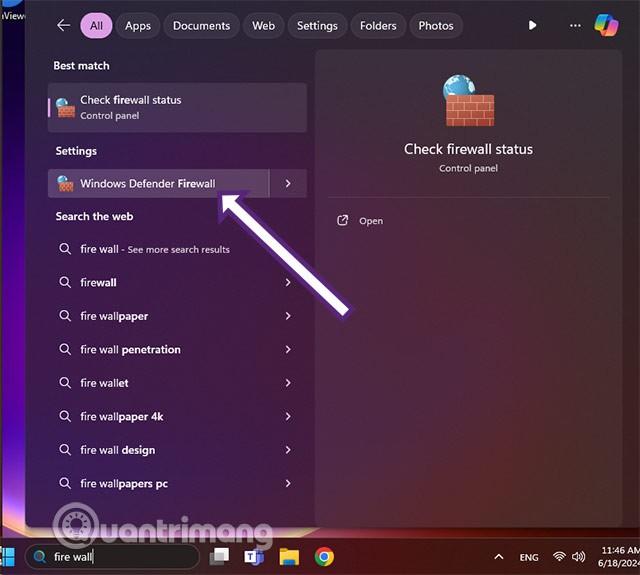
Task: Open the three-dot more options menu
Action: click(x=573, y=25)
